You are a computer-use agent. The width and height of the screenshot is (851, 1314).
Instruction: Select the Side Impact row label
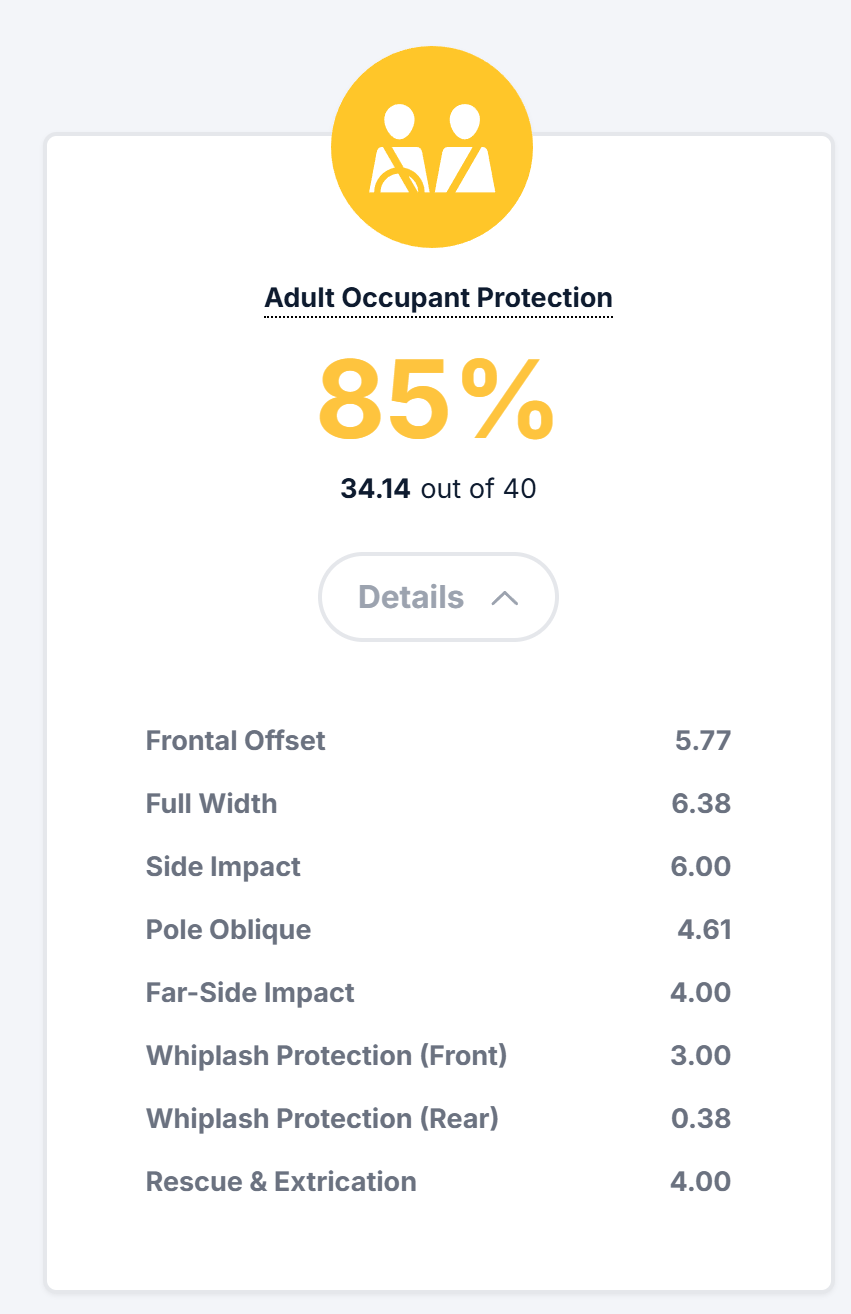(x=223, y=867)
